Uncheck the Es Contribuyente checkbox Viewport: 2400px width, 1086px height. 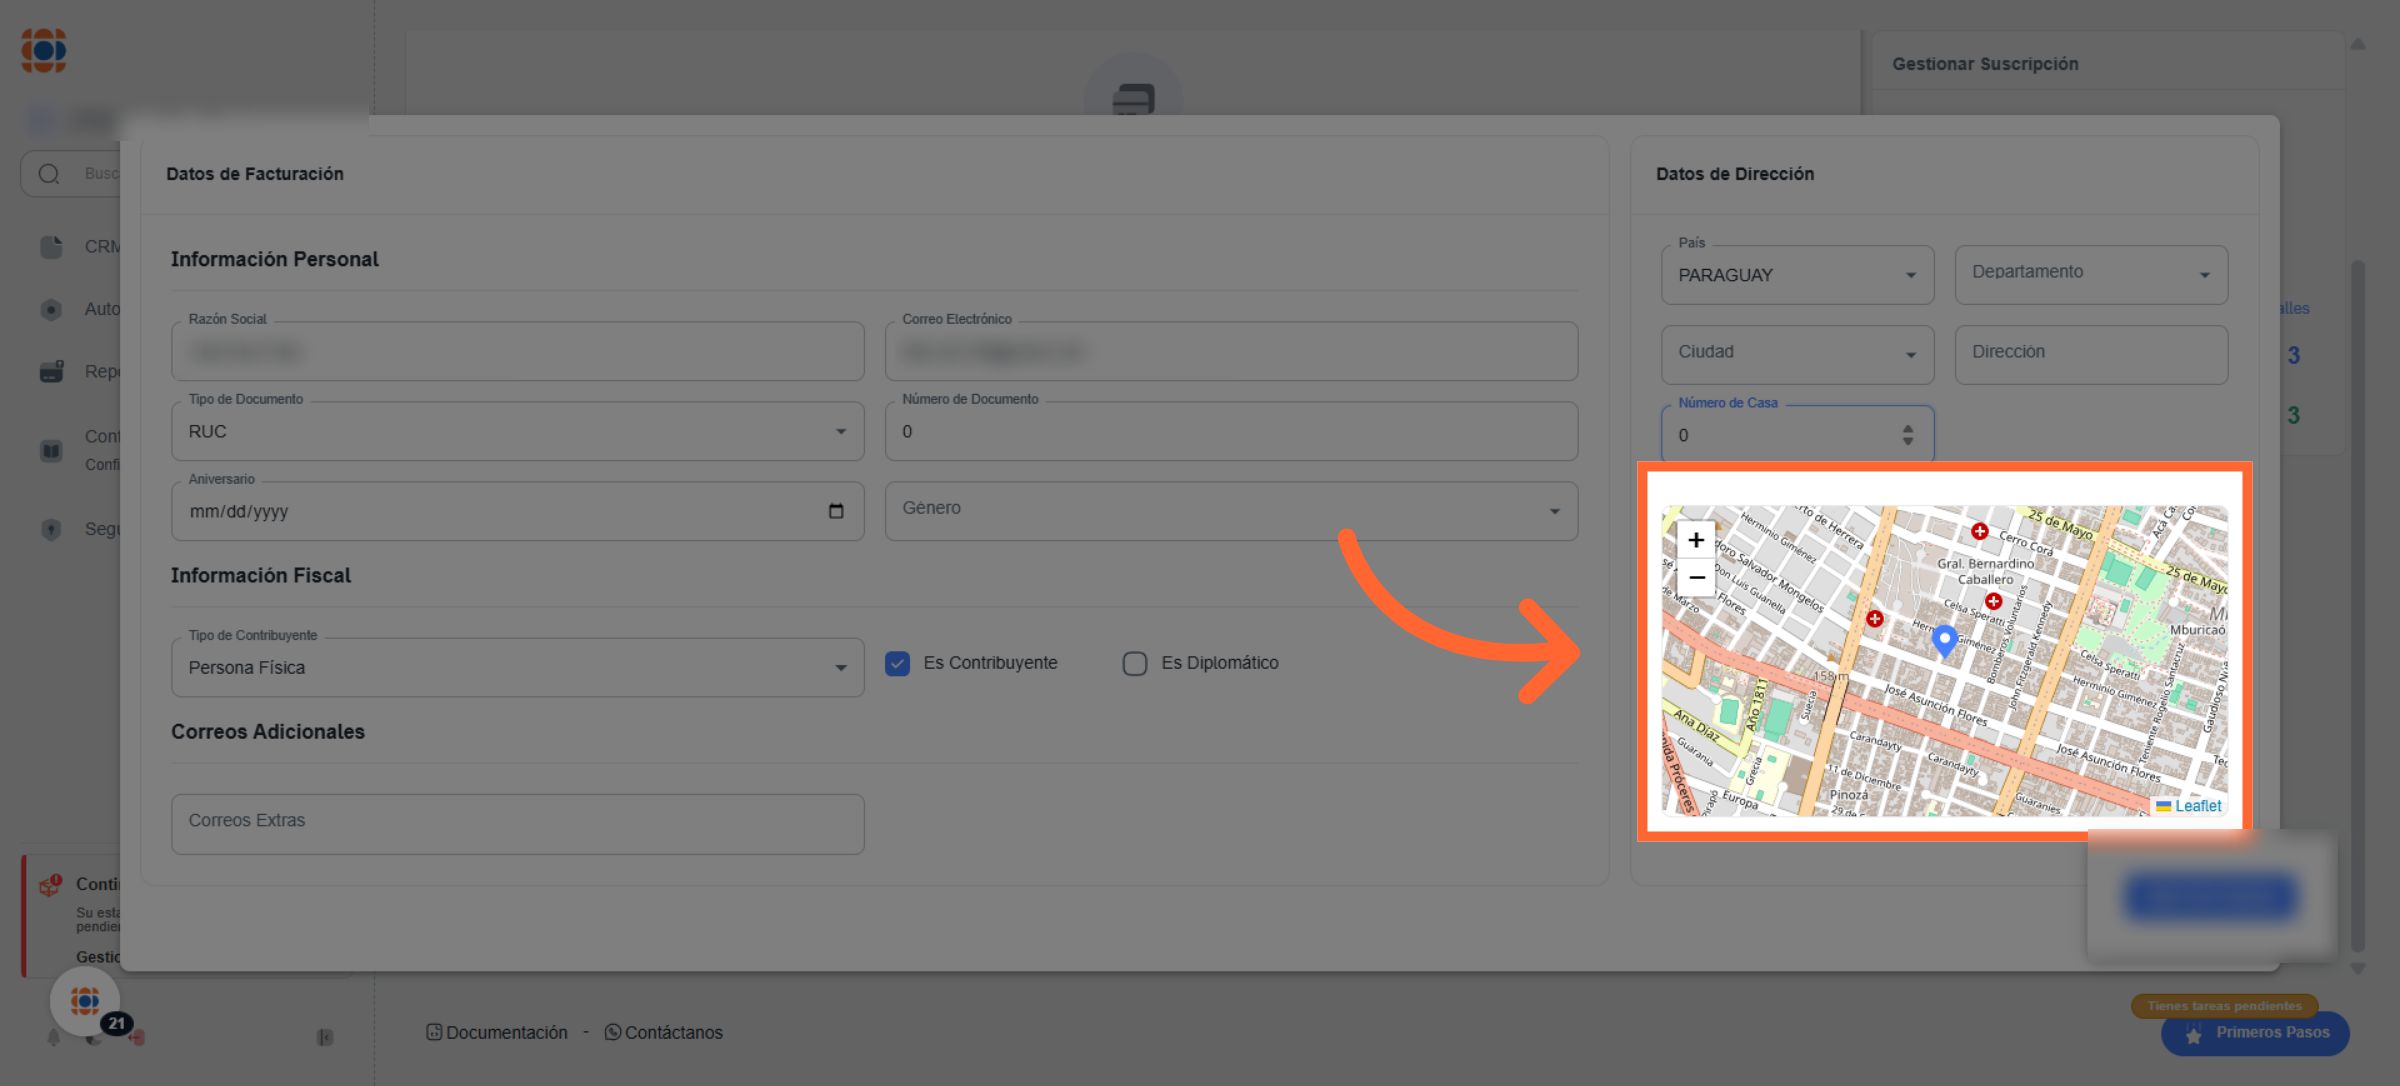pyautogui.click(x=897, y=663)
